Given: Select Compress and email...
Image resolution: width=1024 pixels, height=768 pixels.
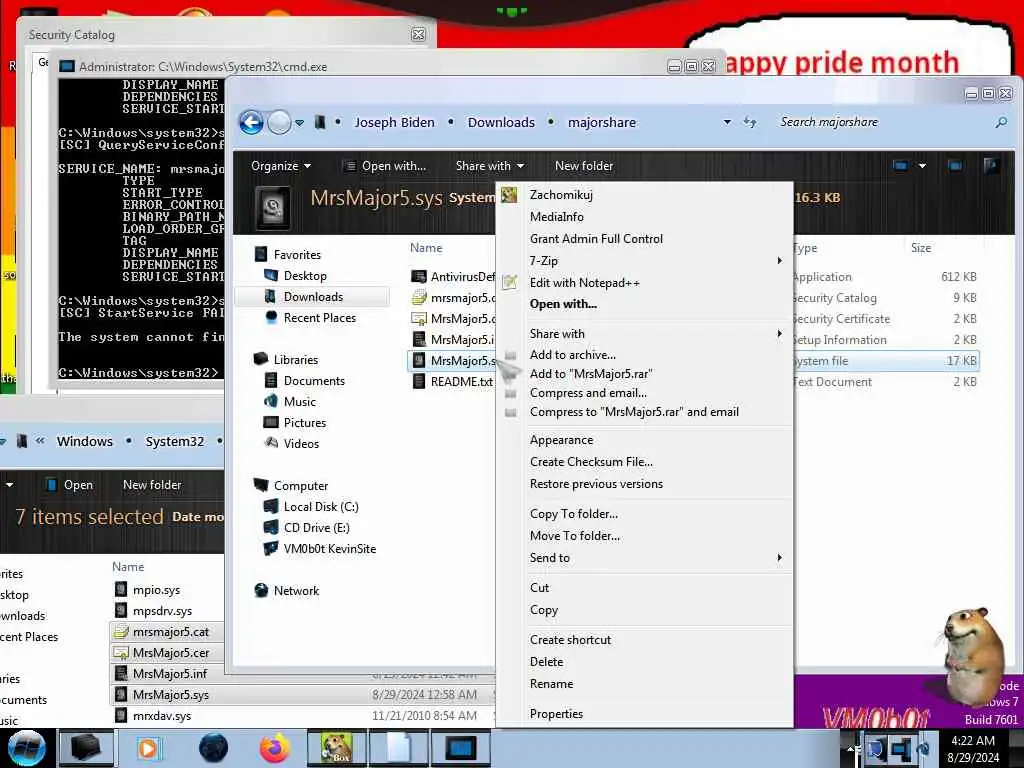Looking at the screenshot, I should 645,392.
